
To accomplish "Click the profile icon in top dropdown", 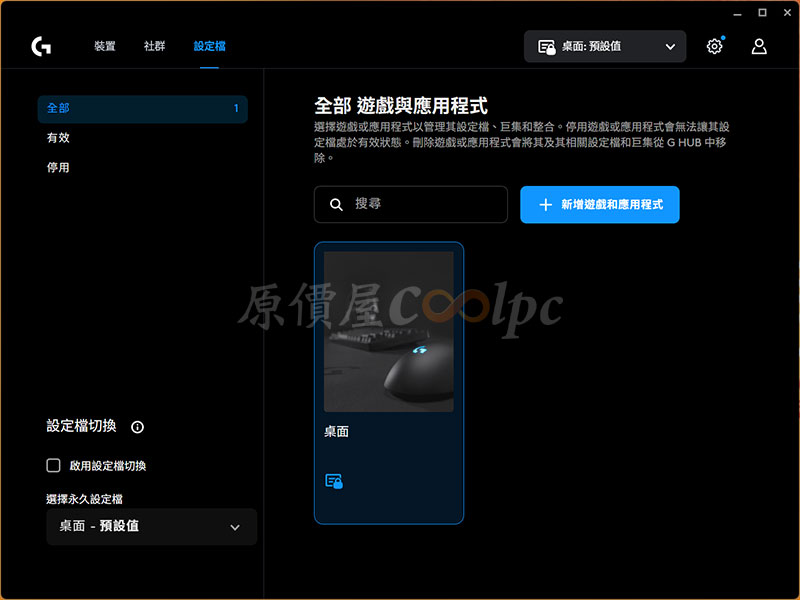I will [x=546, y=47].
